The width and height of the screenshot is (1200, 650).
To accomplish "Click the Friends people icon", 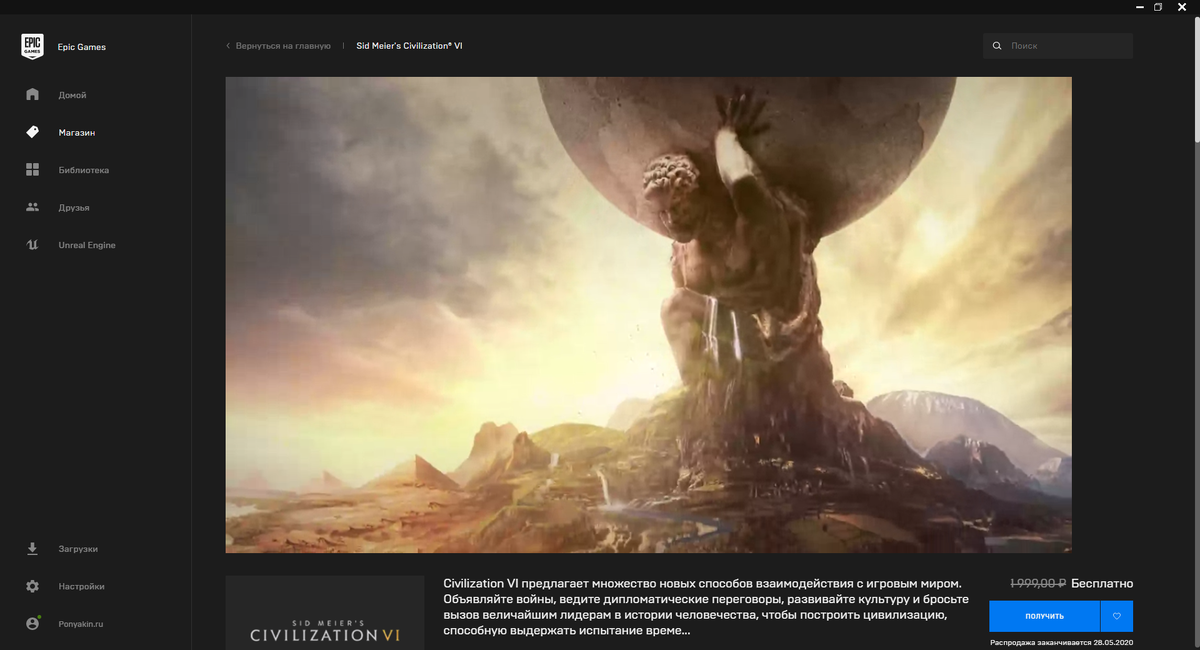I will 32,207.
